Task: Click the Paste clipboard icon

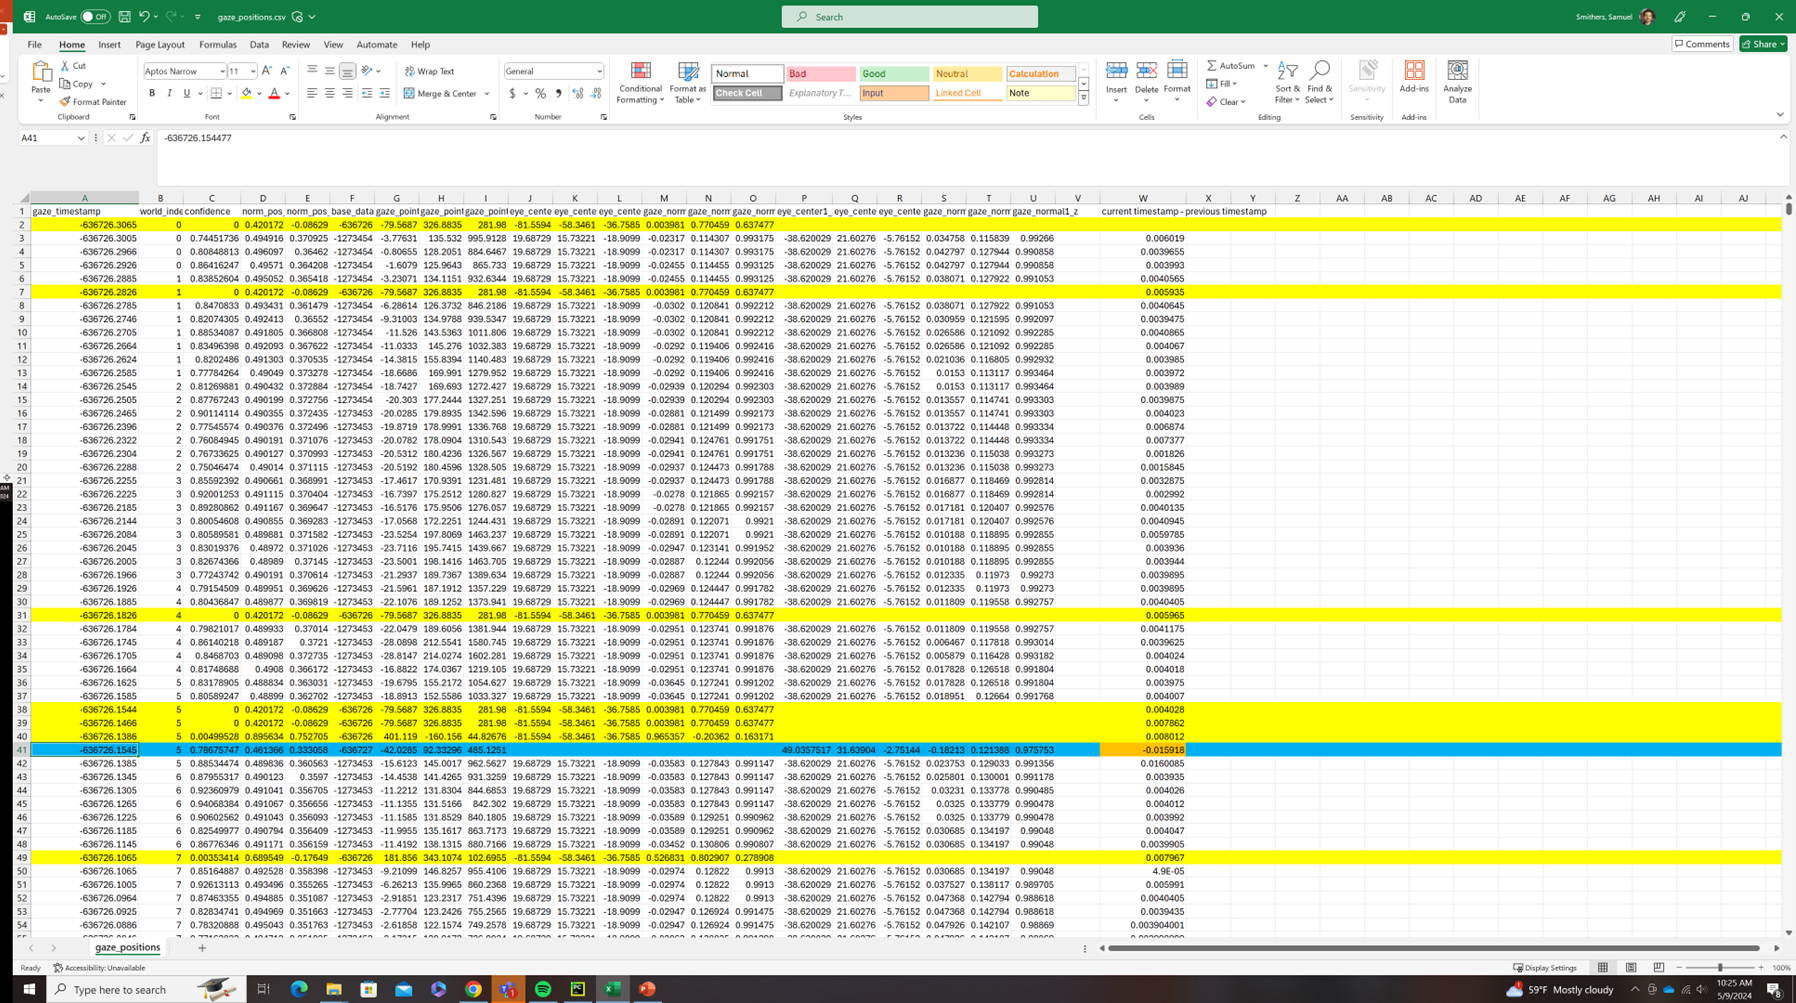Action: (x=41, y=72)
